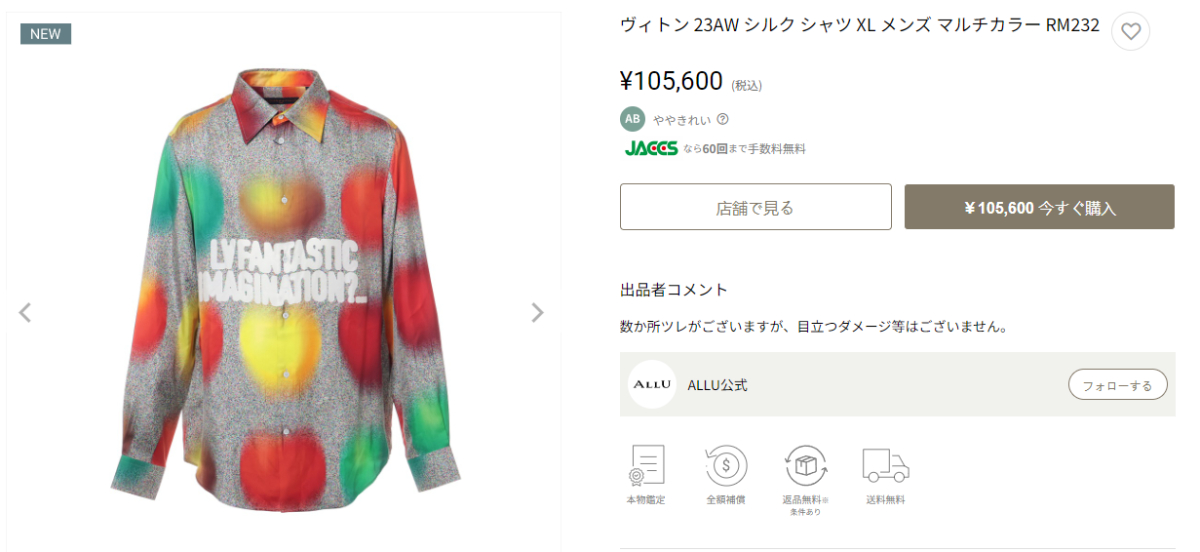Click the 全額補償 full compensation icon

(725, 466)
